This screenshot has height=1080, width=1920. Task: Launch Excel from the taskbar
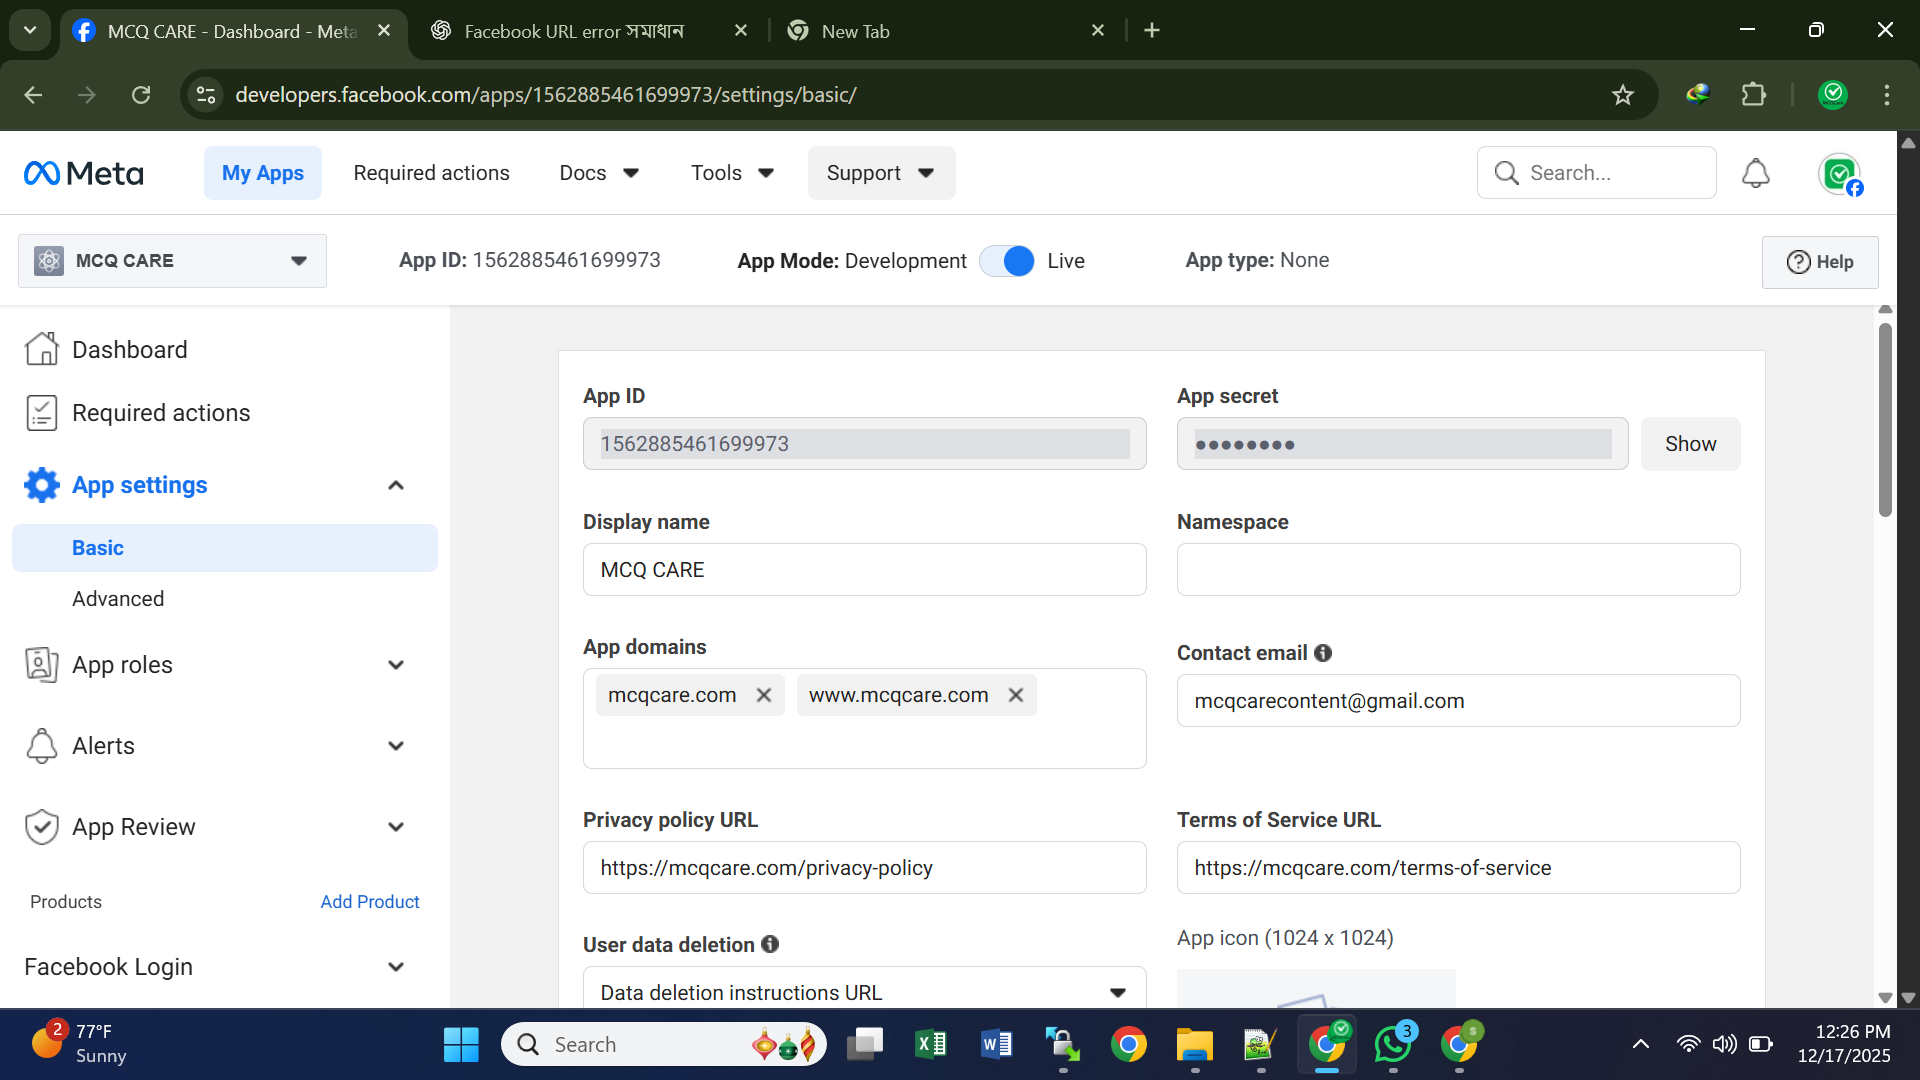(x=931, y=1045)
